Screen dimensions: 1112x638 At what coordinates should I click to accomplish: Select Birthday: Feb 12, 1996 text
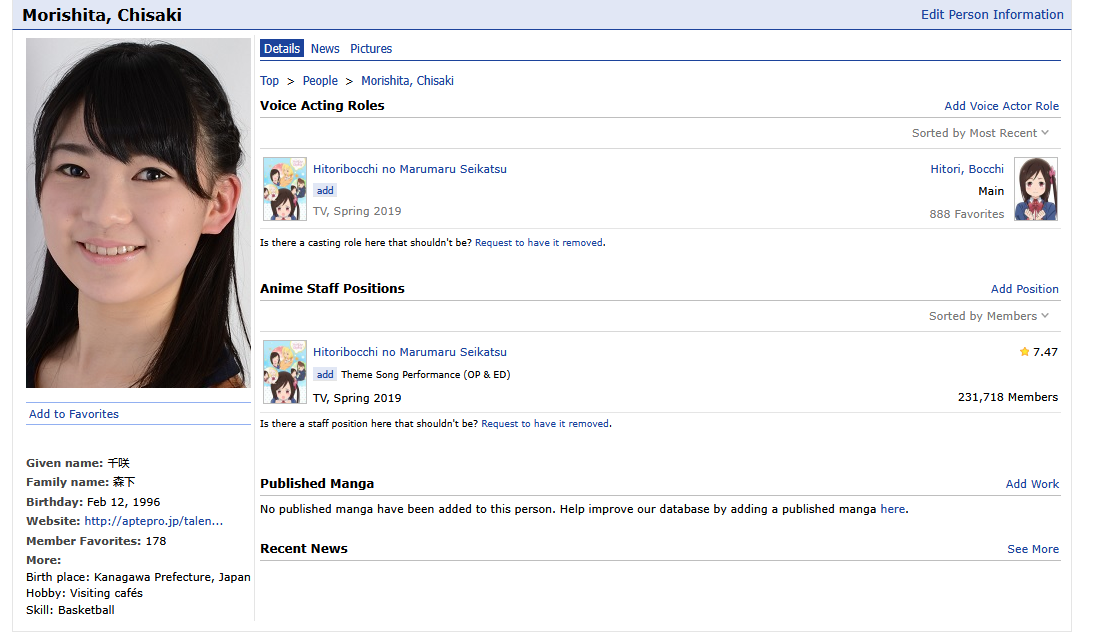tap(93, 502)
